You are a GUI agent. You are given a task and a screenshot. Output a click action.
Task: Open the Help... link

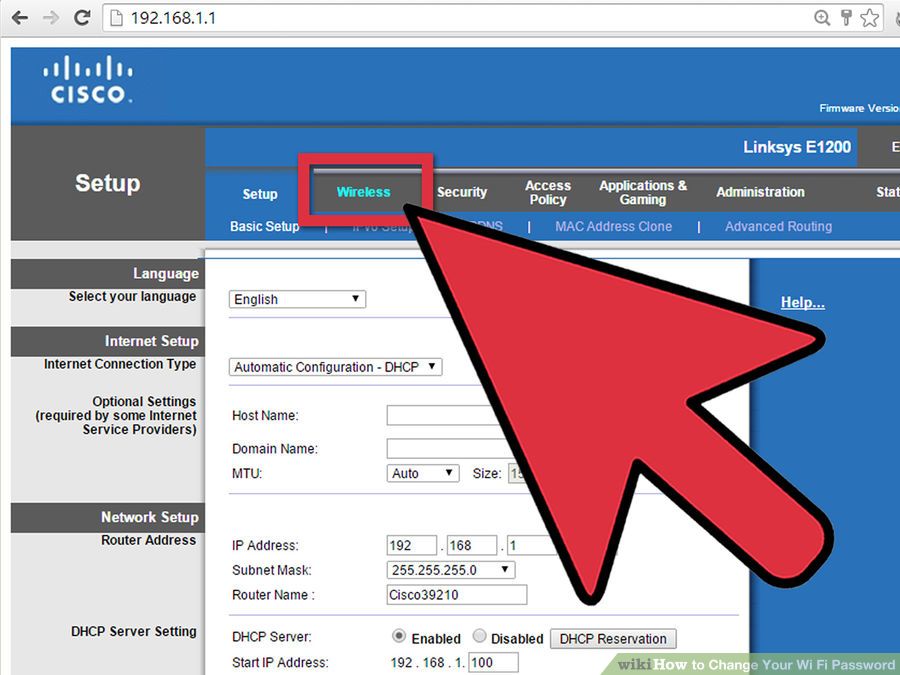coord(802,303)
